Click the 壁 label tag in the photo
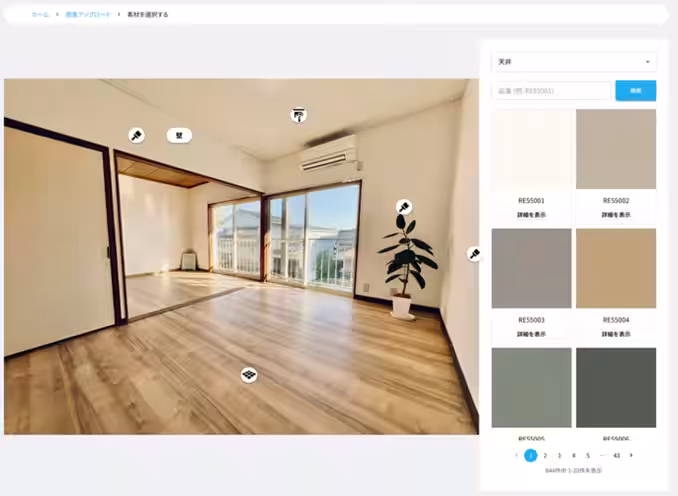 click(x=179, y=135)
